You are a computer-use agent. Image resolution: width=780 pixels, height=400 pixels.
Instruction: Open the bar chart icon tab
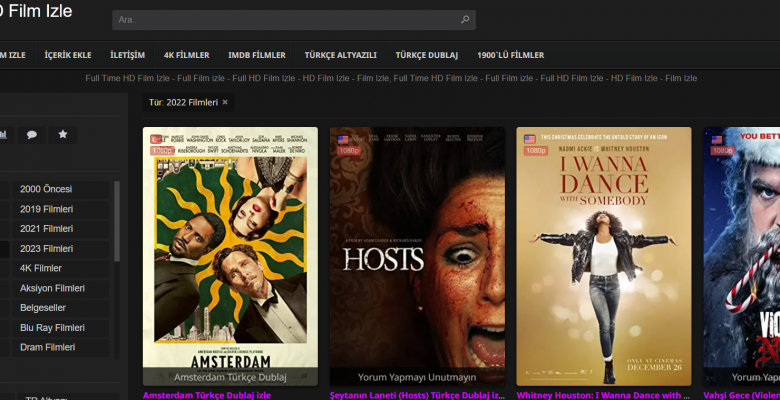4,135
